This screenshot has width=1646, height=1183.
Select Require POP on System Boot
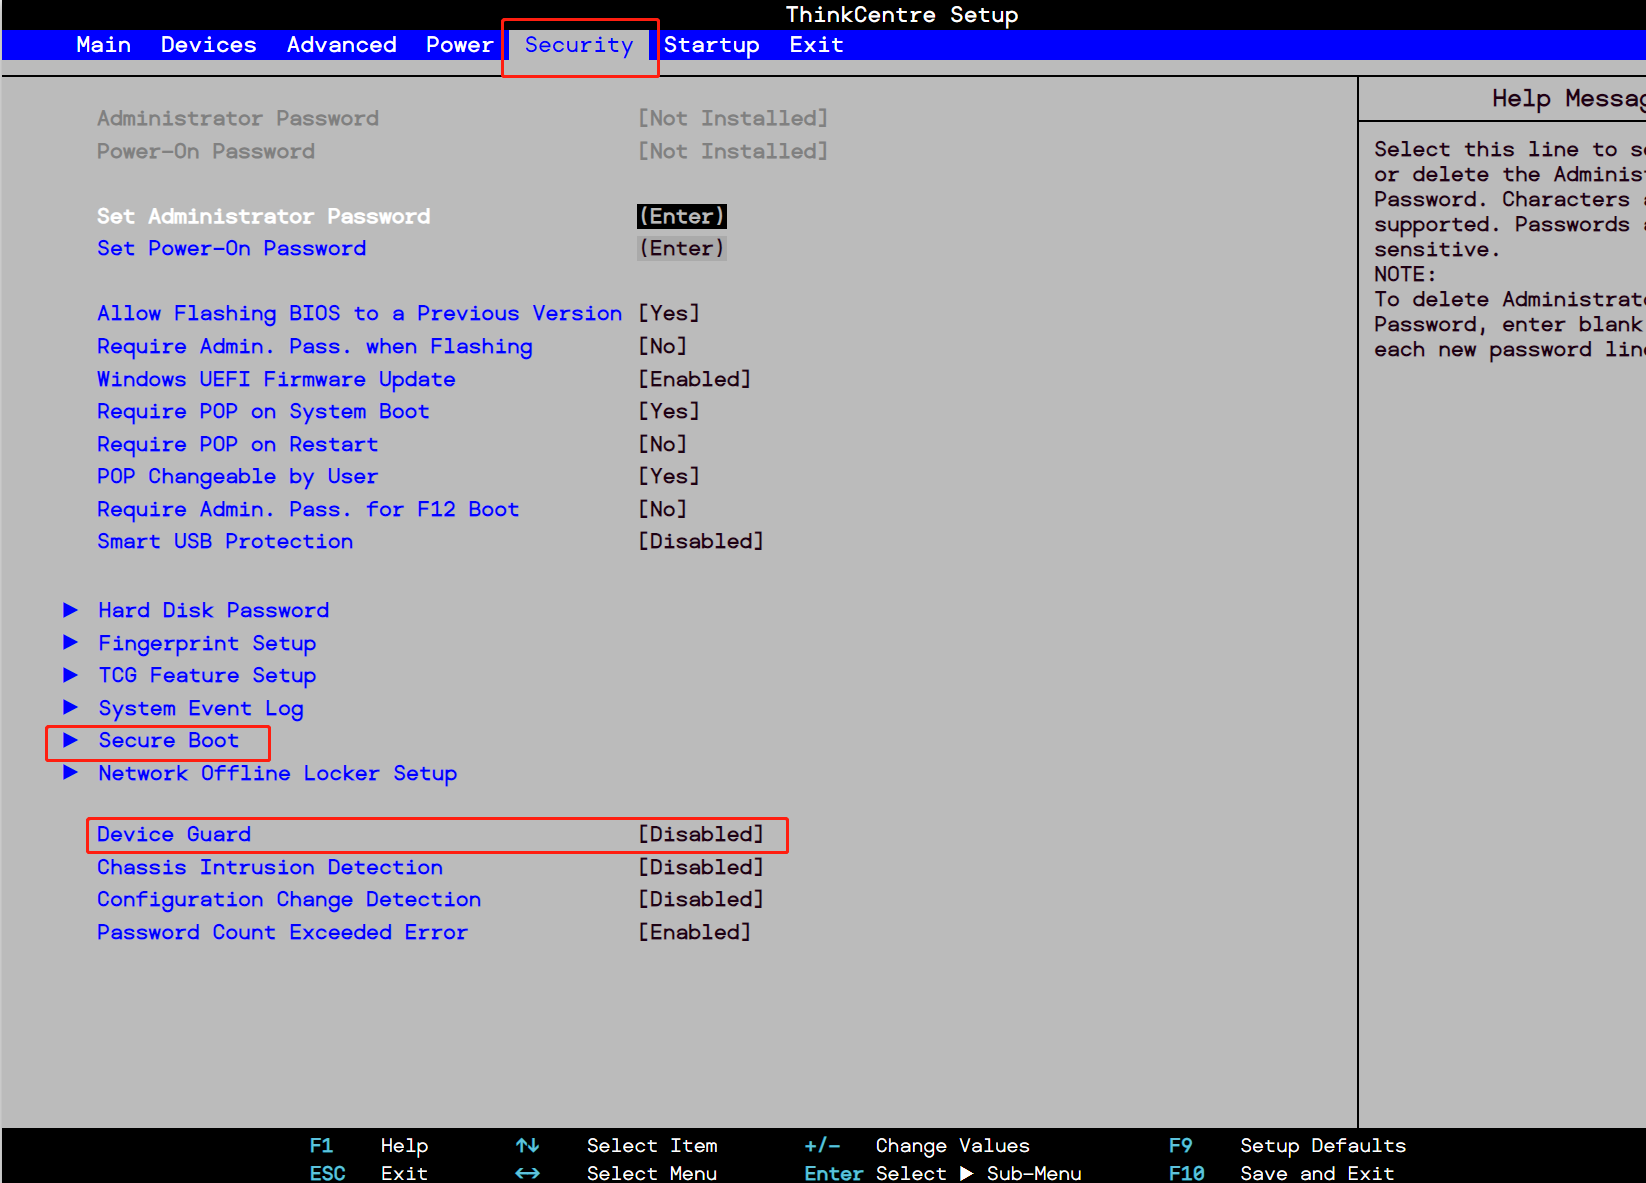[263, 411]
